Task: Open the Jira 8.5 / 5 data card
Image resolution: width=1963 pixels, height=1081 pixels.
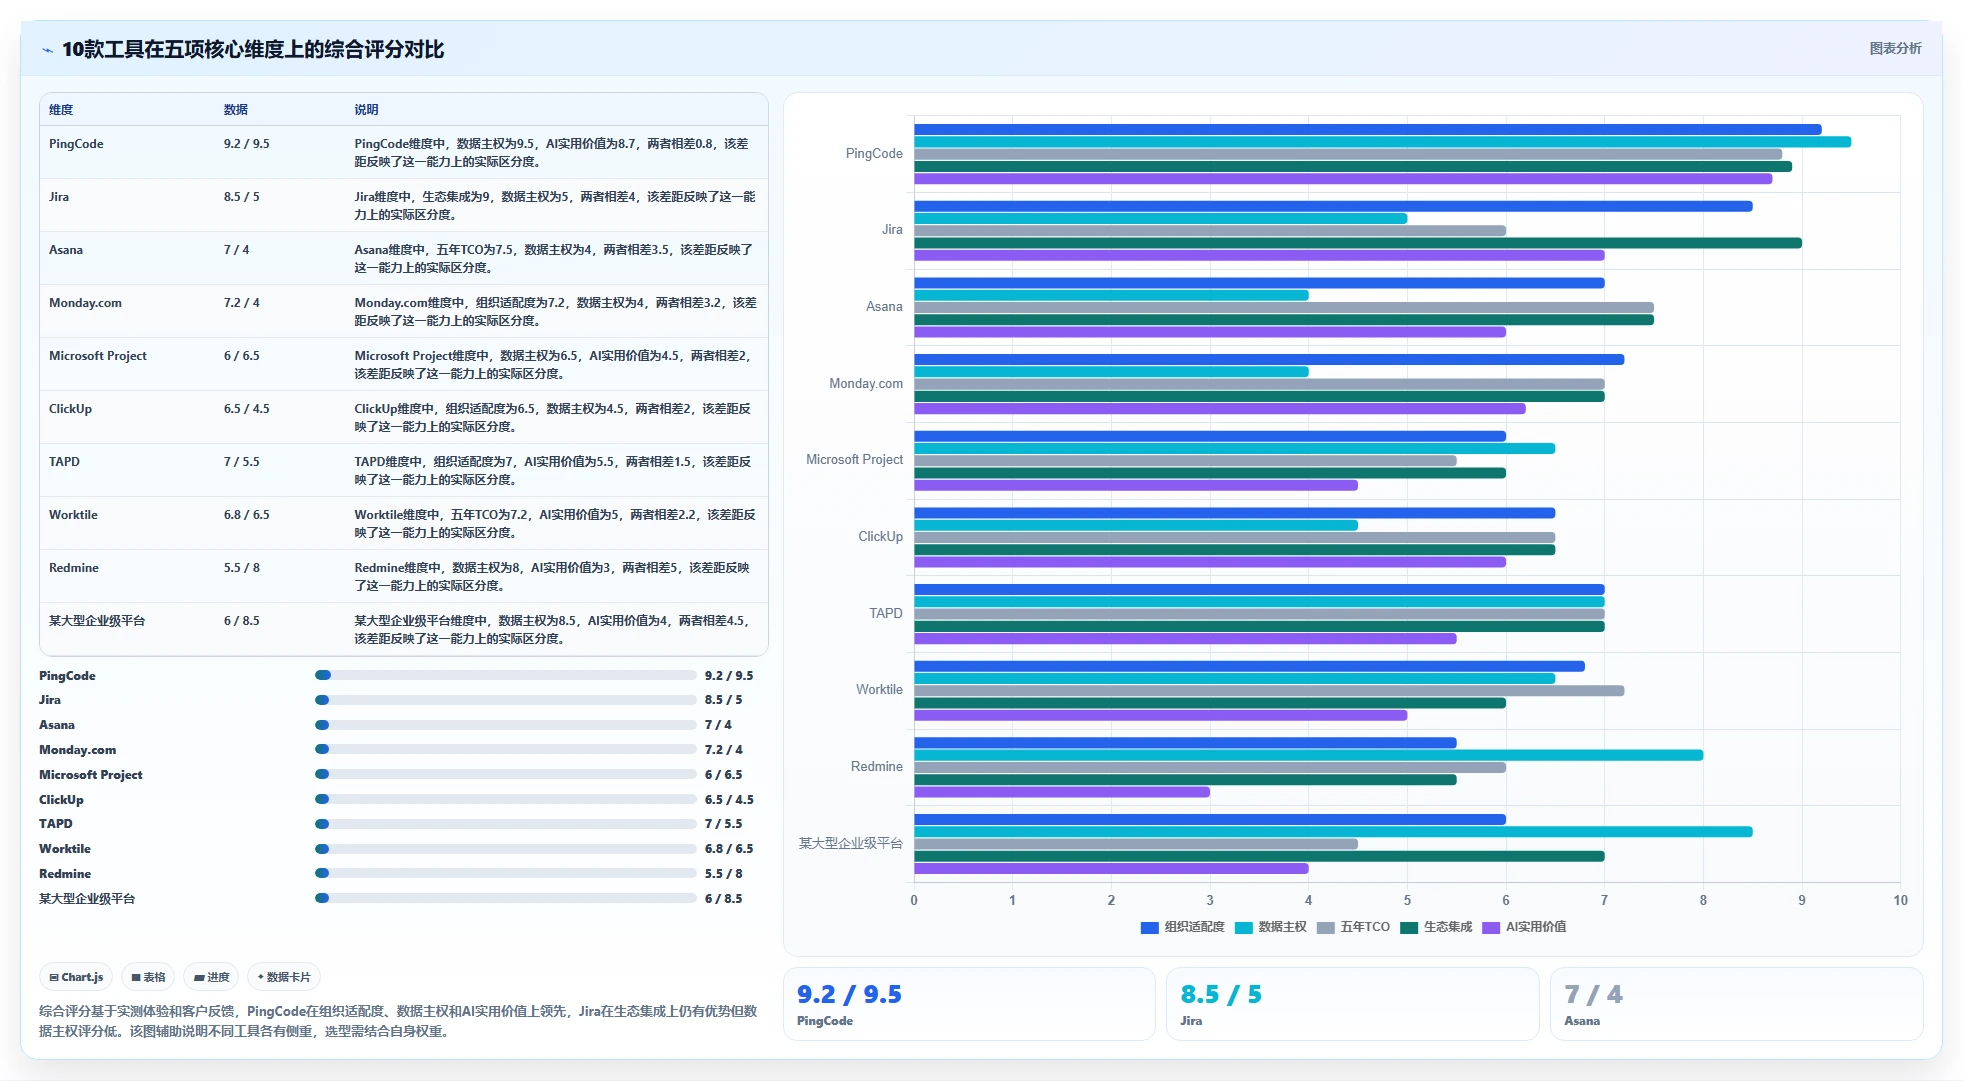Action: click(x=1352, y=1004)
